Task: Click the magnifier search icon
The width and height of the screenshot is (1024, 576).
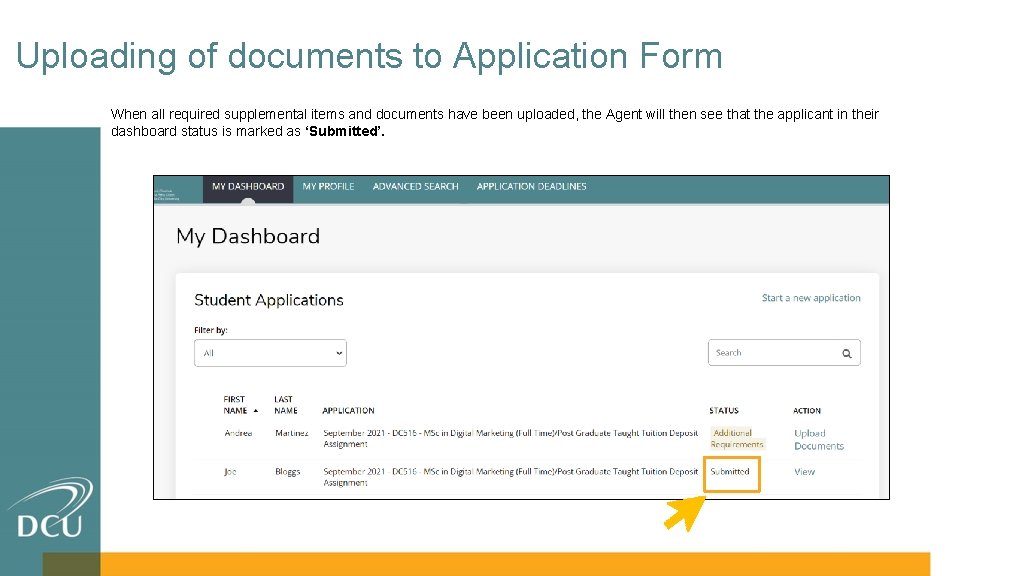Action: pyautogui.click(x=846, y=353)
